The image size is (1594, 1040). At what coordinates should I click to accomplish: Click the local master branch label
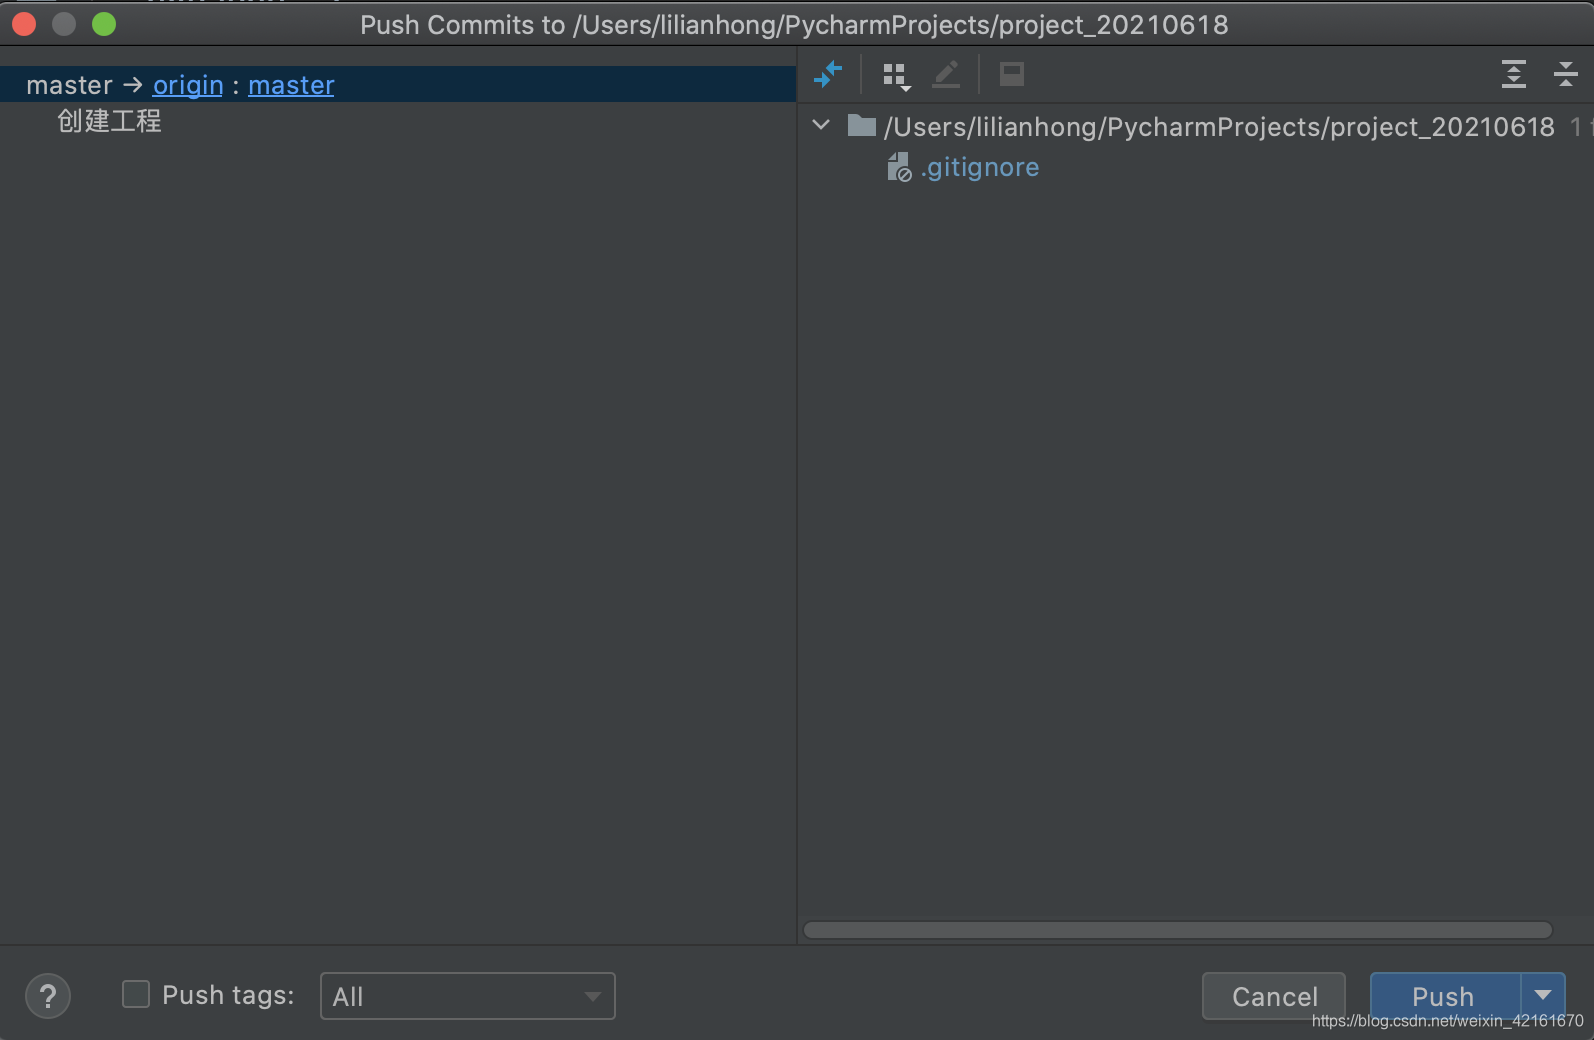coord(69,85)
